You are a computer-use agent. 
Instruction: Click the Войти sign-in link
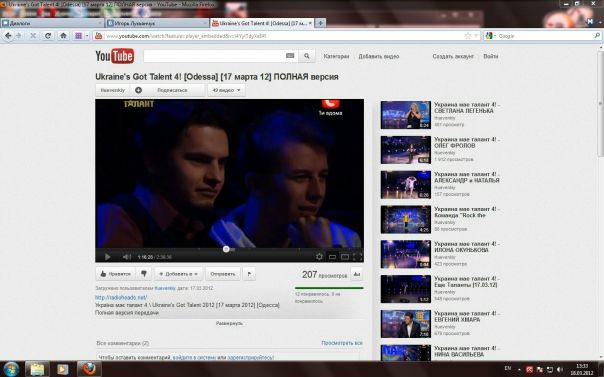click(x=491, y=56)
